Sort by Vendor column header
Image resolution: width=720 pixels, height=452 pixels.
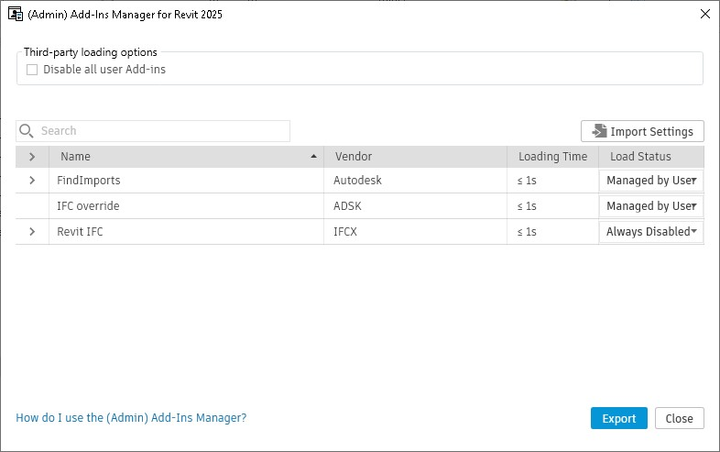[x=354, y=157]
